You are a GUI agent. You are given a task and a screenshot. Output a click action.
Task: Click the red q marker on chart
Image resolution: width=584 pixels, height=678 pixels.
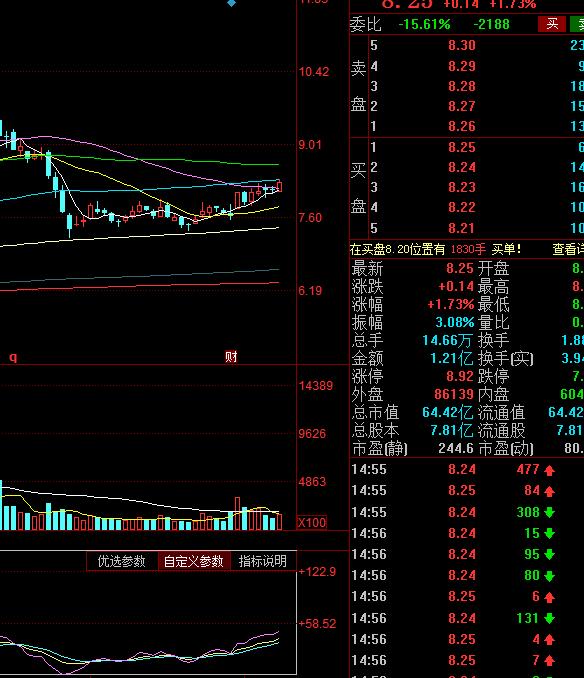click(x=13, y=357)
